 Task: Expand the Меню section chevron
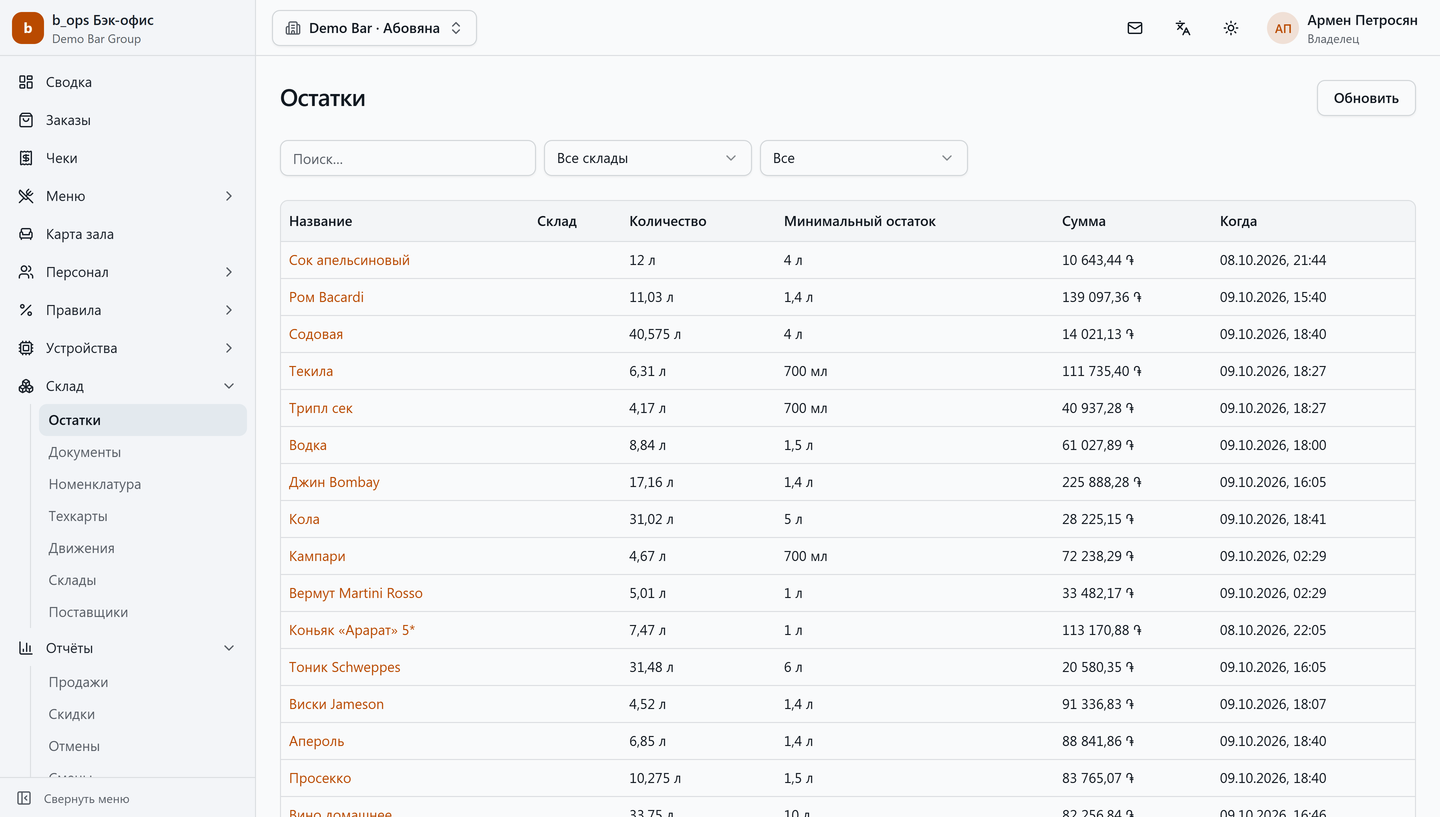tap(229, 196)
